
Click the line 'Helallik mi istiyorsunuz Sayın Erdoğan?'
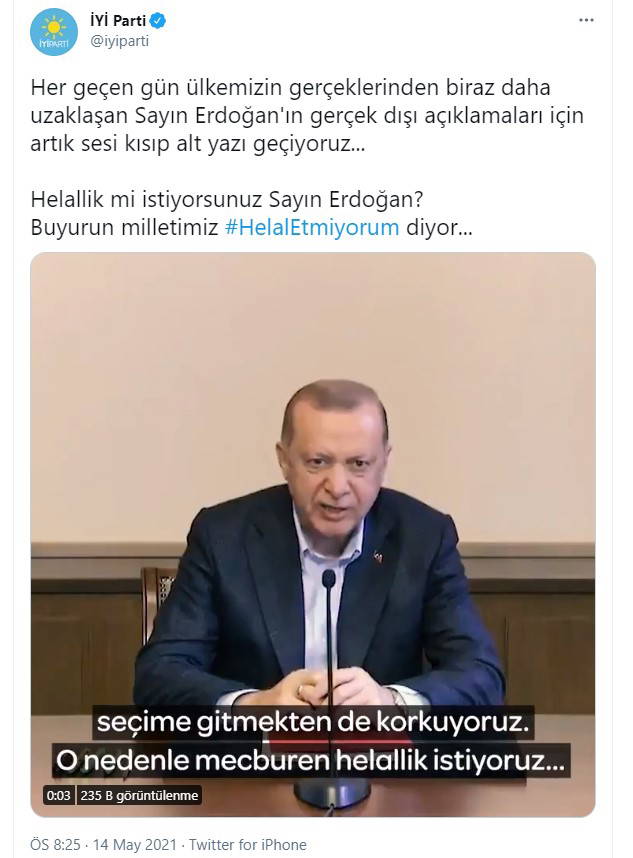[227, 199]
